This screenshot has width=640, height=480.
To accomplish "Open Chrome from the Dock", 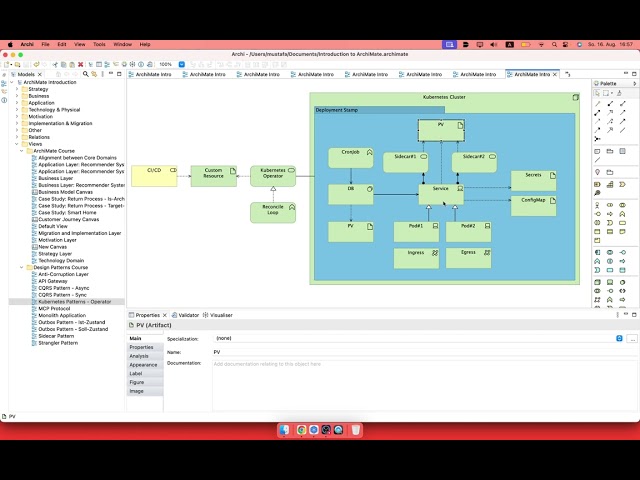I will 301,430.
